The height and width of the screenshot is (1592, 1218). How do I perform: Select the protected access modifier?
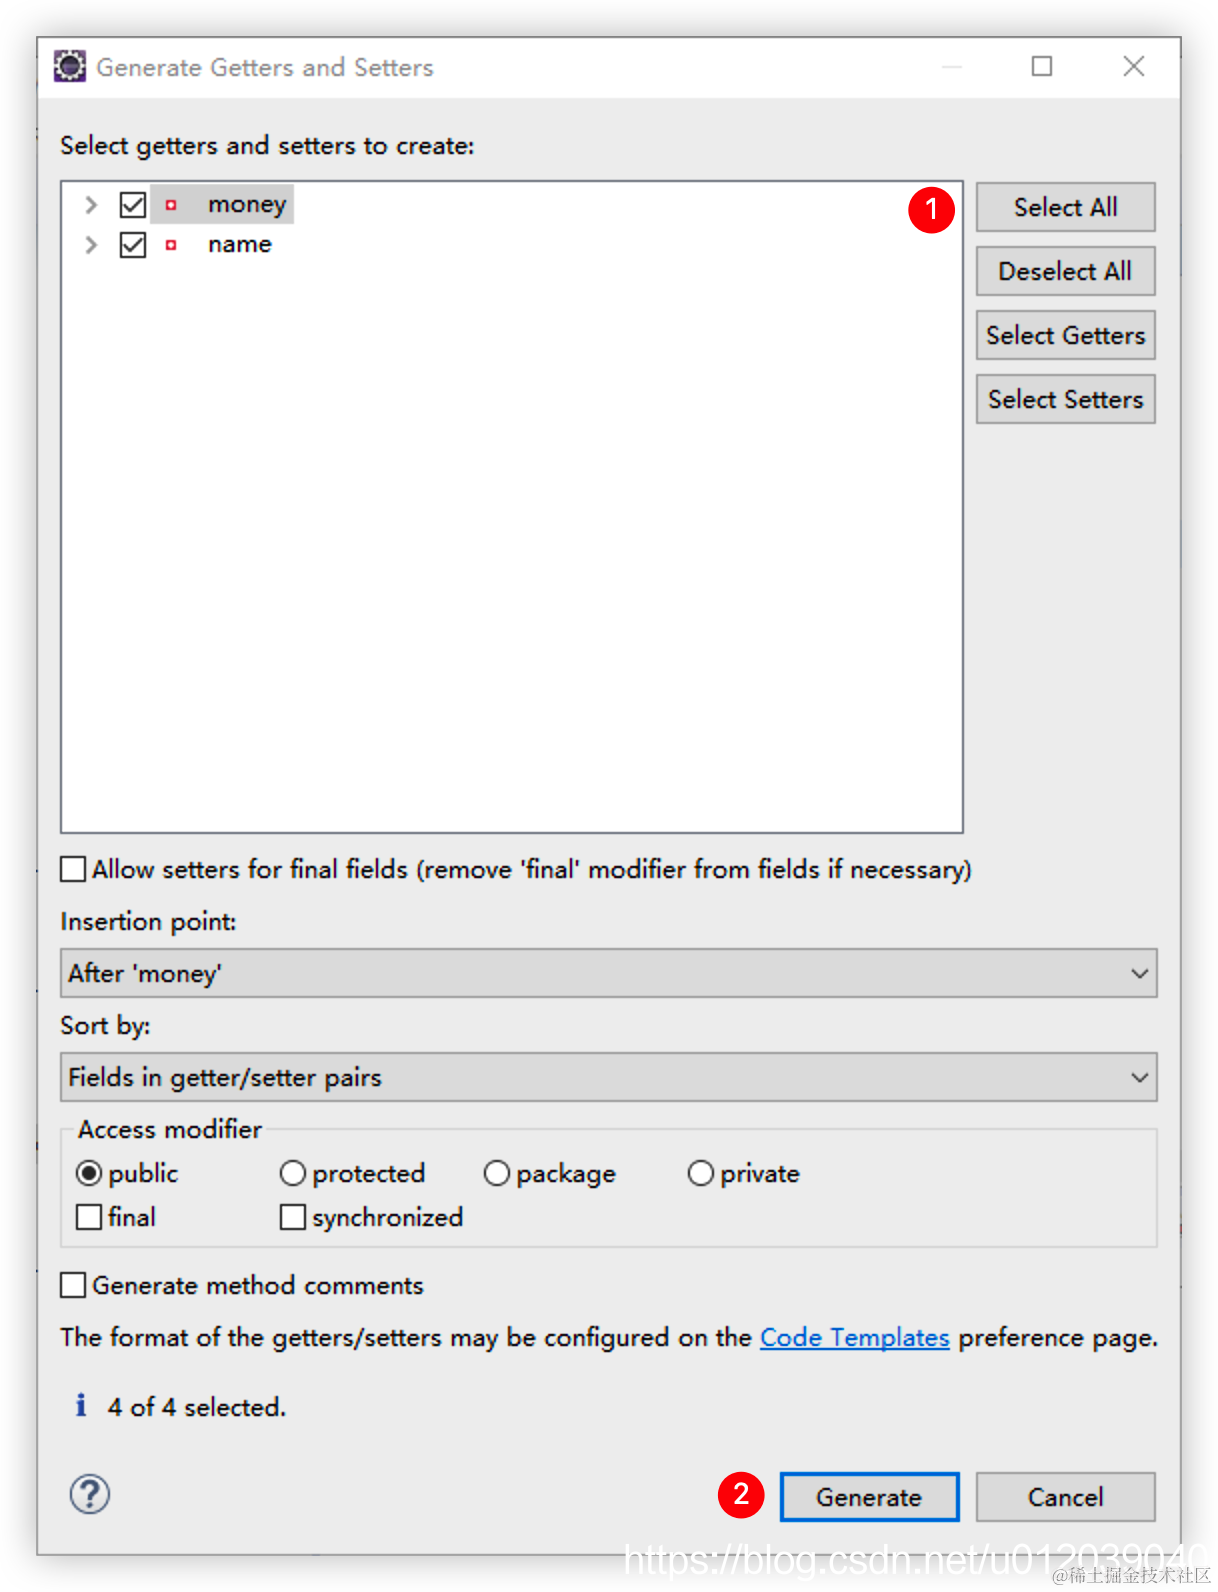(x=292, y=1173)
